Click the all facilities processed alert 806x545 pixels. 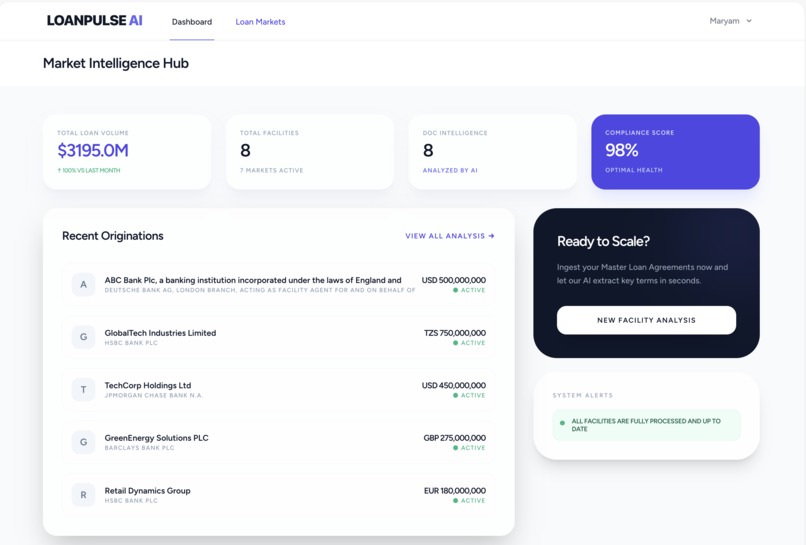pyautogui.click(x=646, y=425)
